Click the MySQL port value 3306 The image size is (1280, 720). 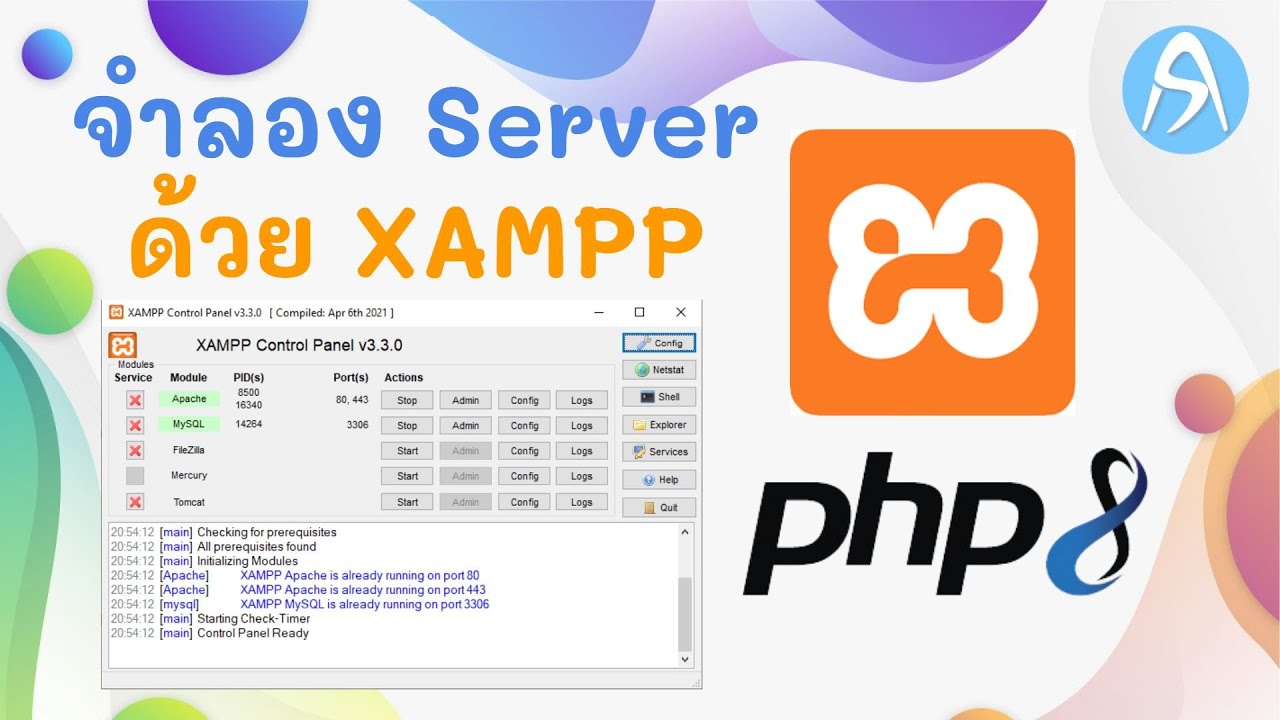click(357, 424)
